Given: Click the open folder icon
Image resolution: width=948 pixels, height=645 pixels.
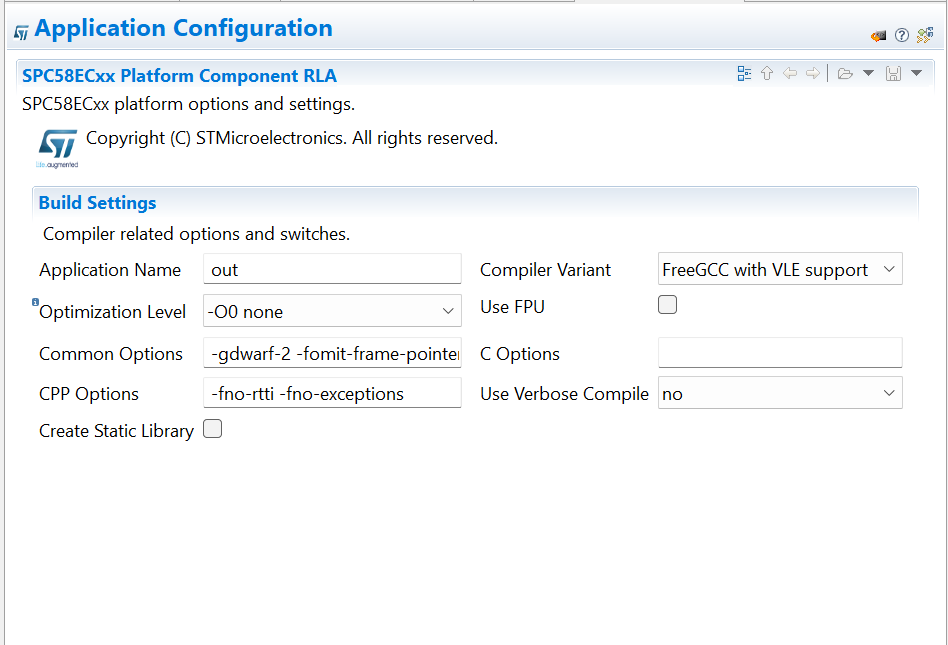Looking at the screenshot, I should click(x=845, y=73).
